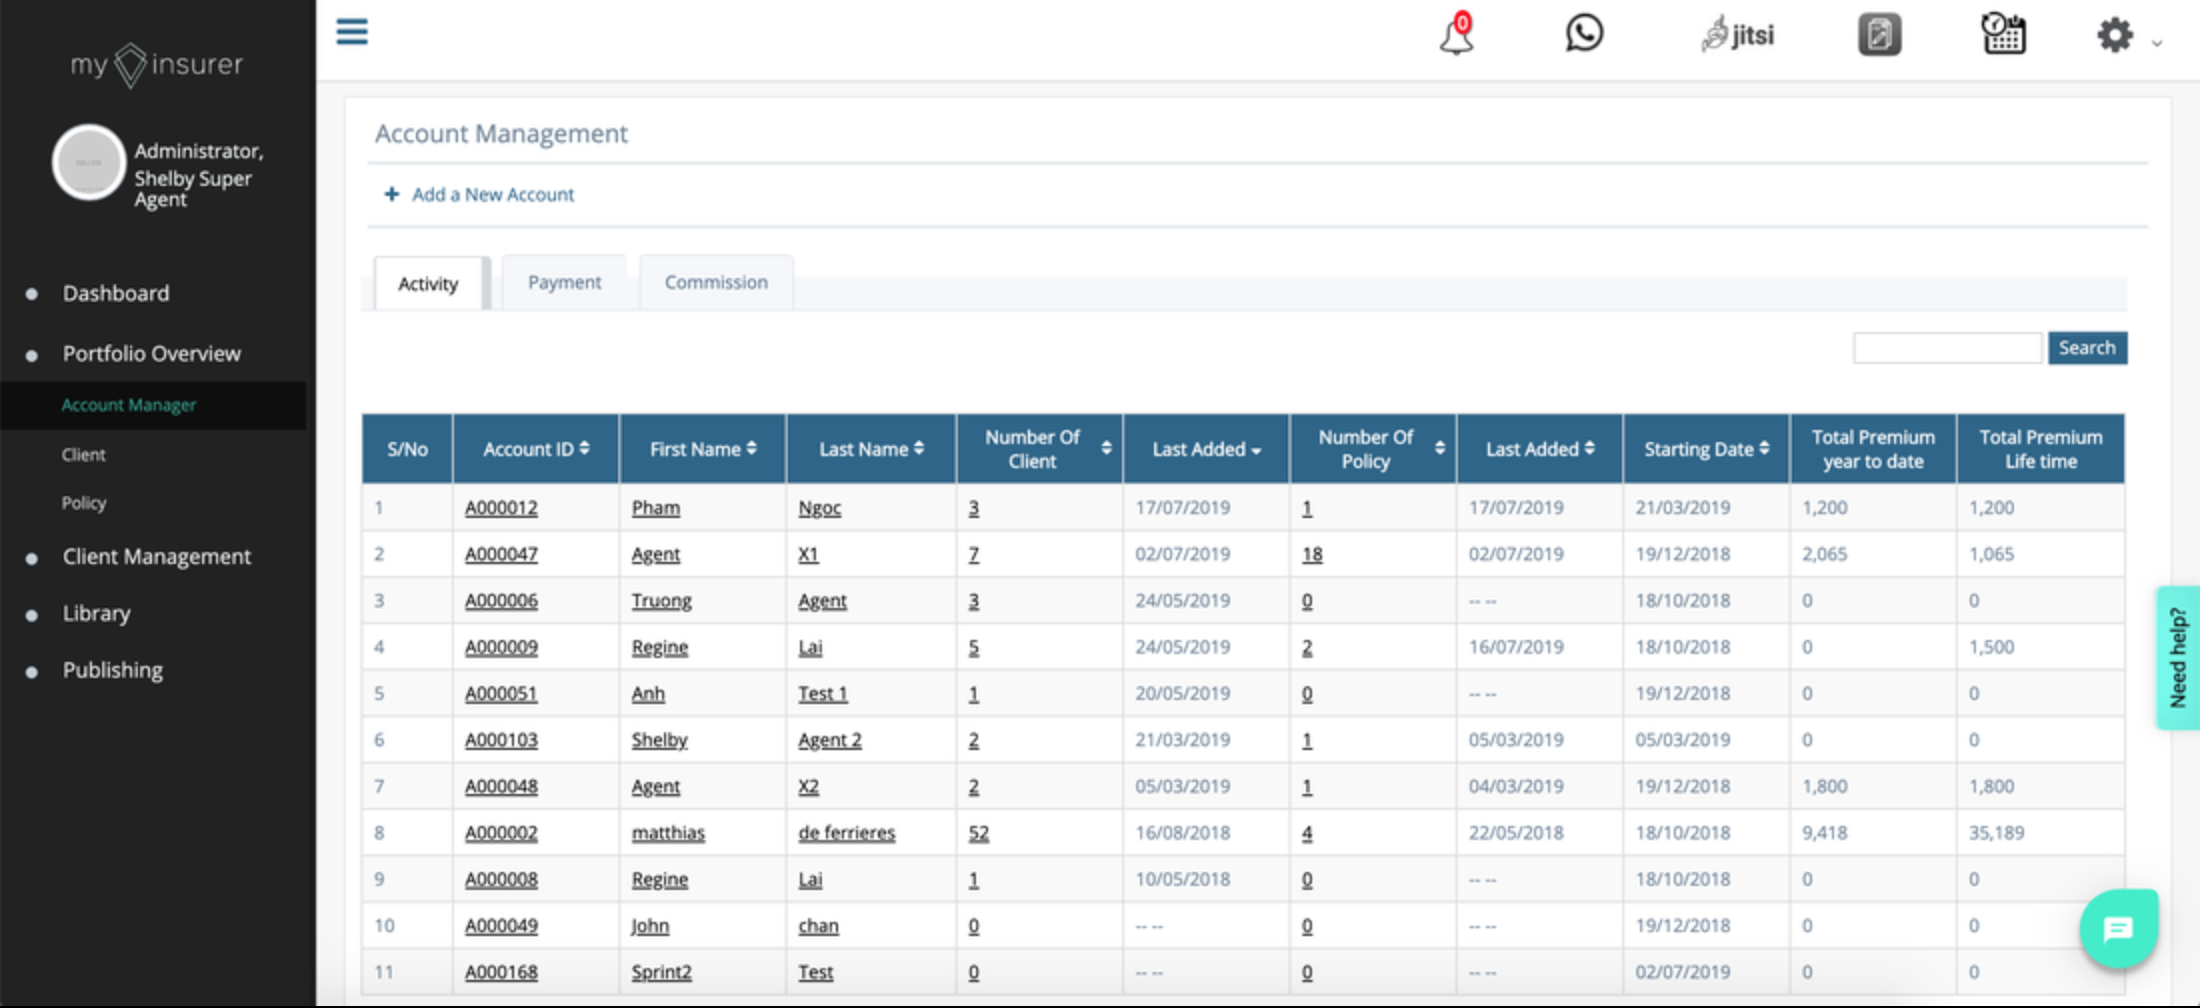The height and width of the screenshot is (1008, 2200).
Task: Click the 16/08/2018 last added date
Action: 1182,833
